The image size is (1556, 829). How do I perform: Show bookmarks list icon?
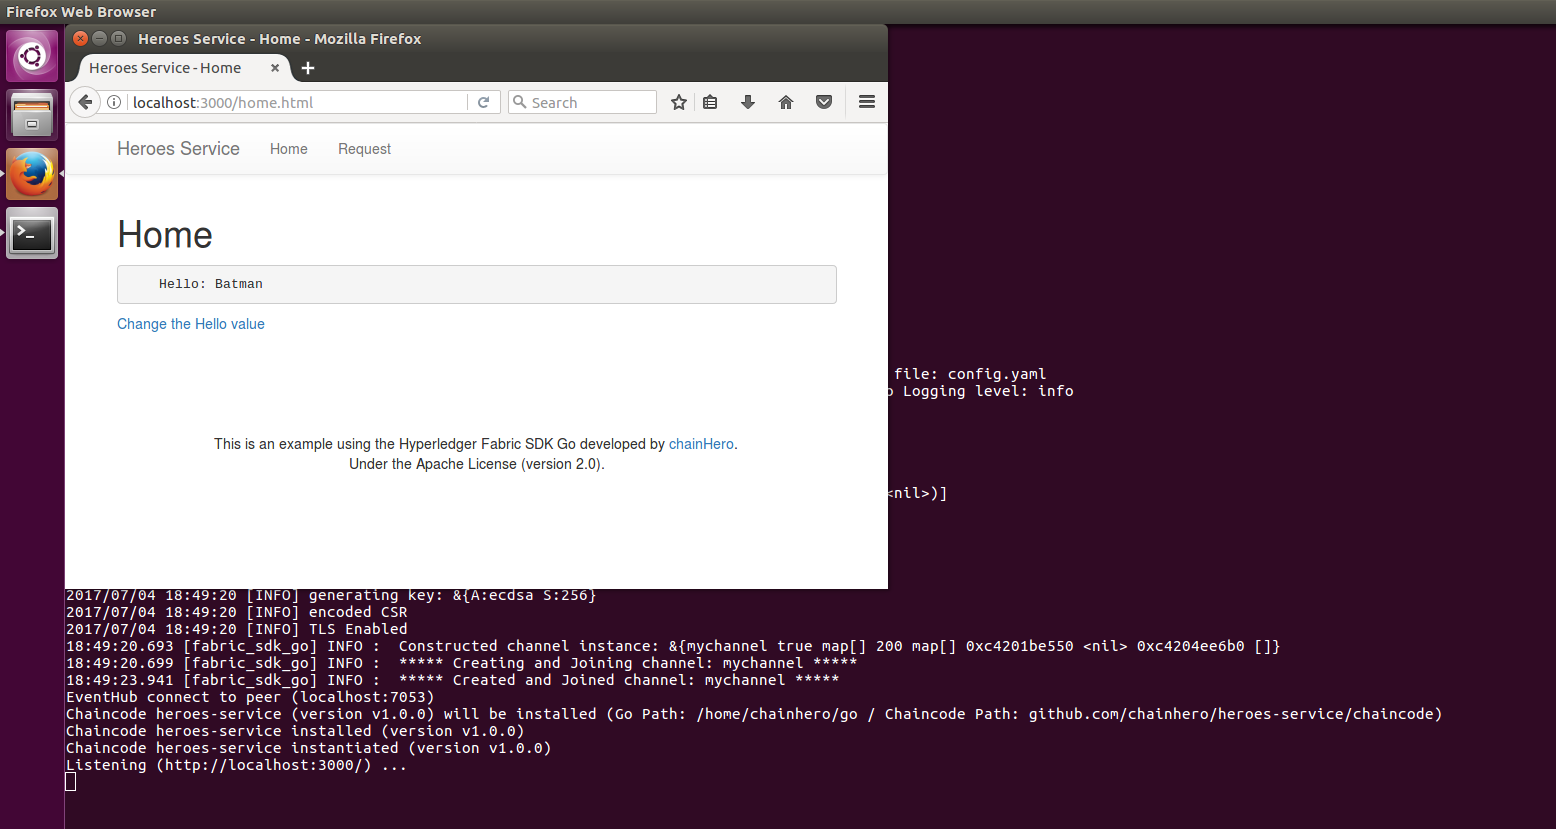(710, 102)
